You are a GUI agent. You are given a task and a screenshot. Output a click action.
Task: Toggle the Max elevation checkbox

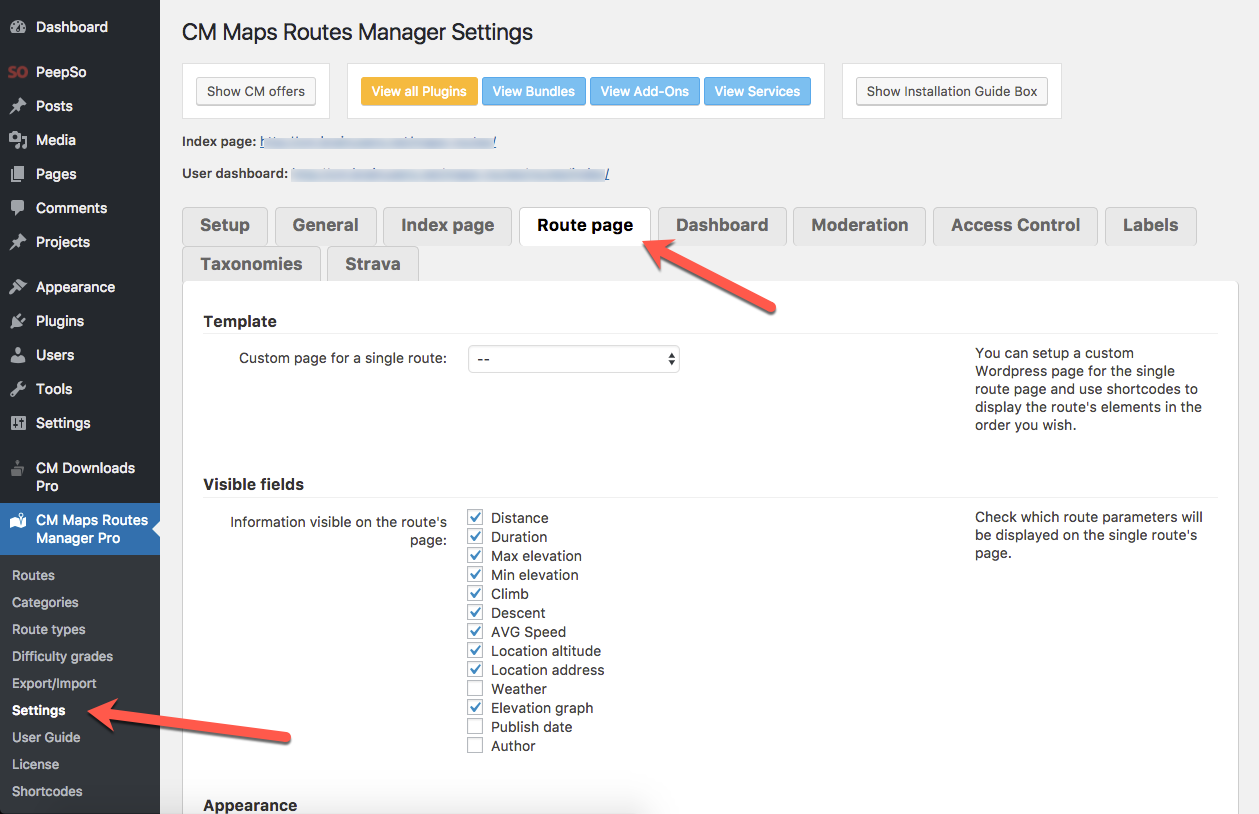(x=475, y=556)
